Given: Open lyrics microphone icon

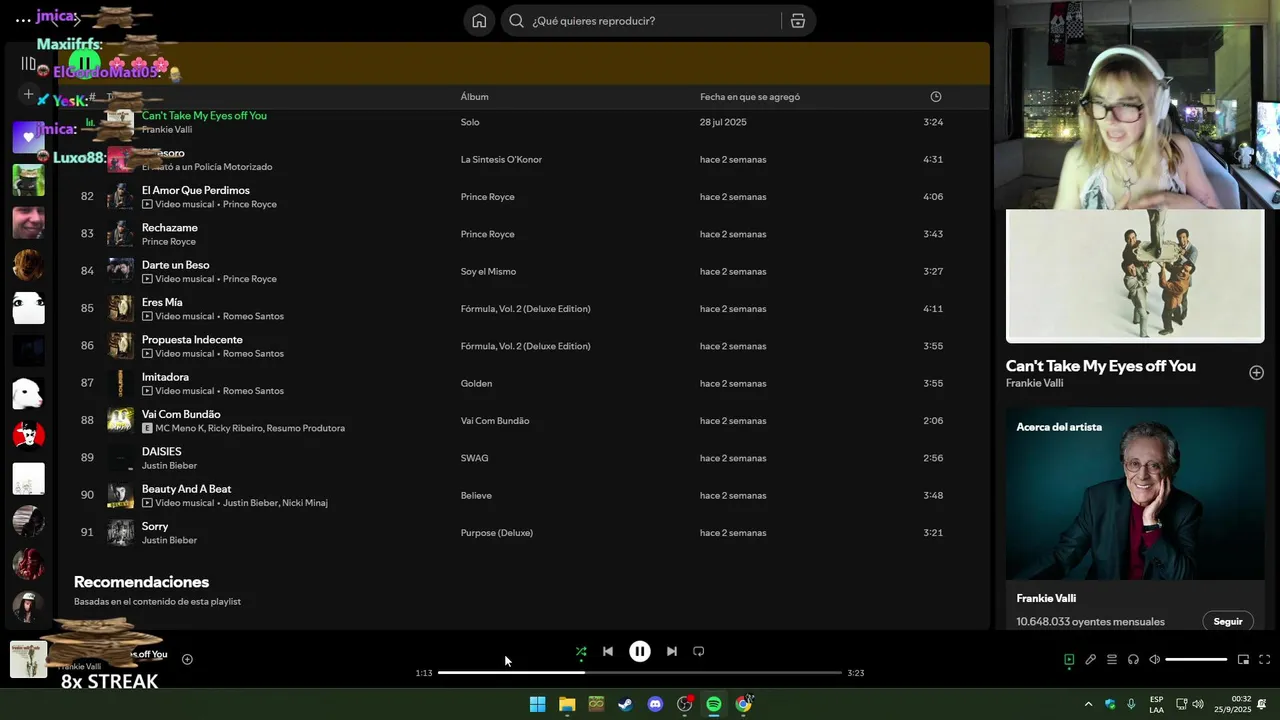Looking at the screenshot, I should (1090, 659).
